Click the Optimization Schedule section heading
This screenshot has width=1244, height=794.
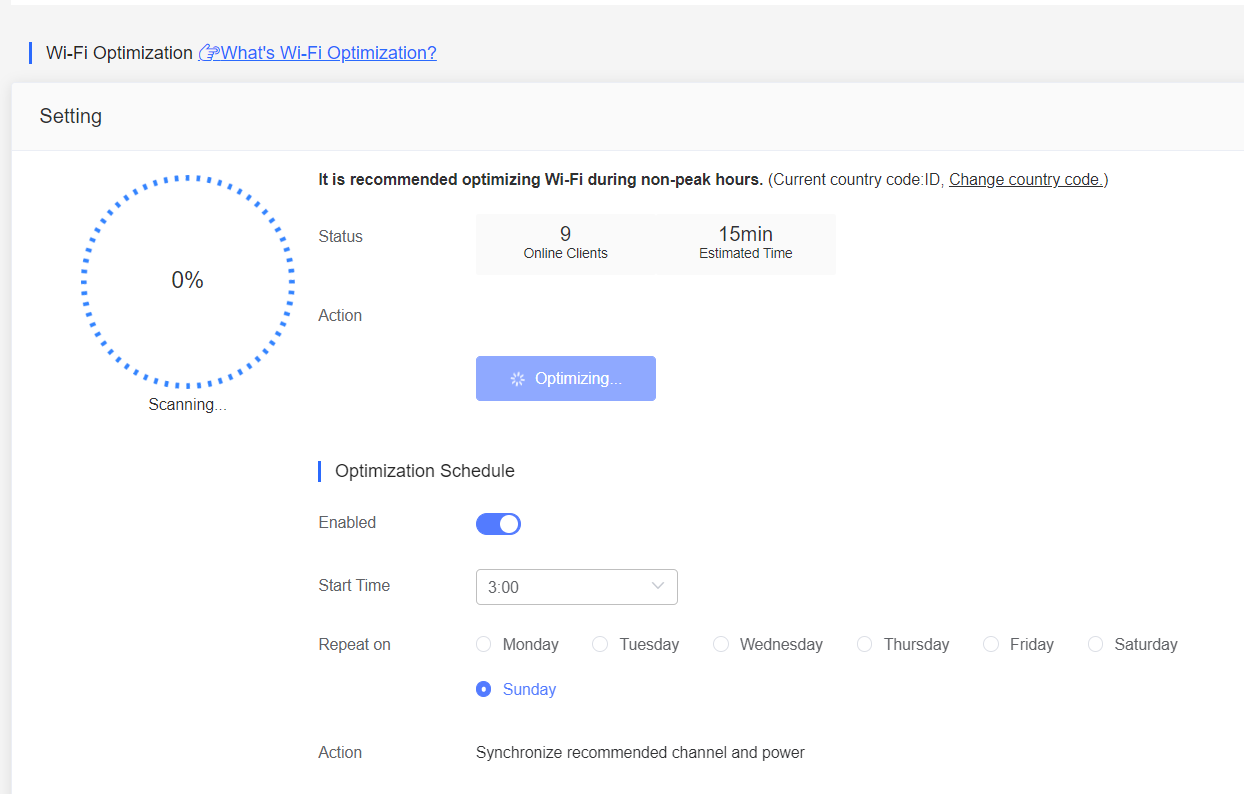[x=424, y=471]
